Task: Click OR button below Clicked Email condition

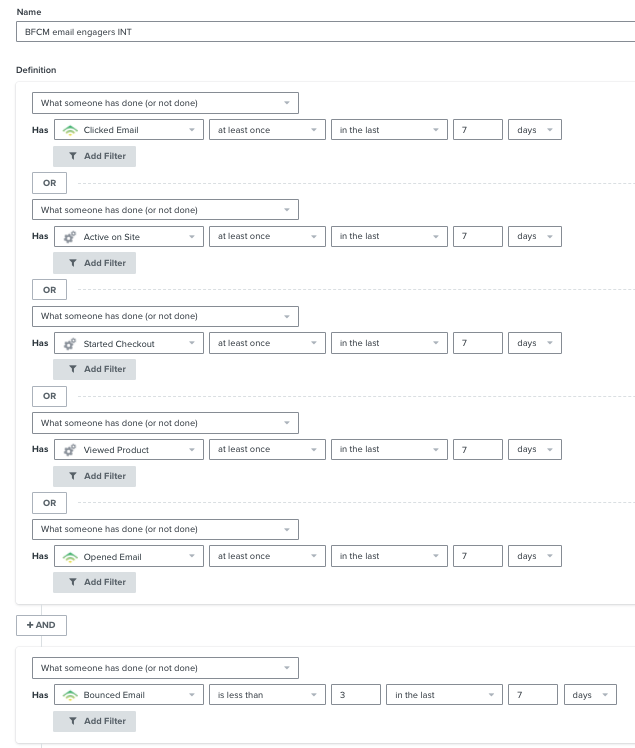Action: (49, 183)
